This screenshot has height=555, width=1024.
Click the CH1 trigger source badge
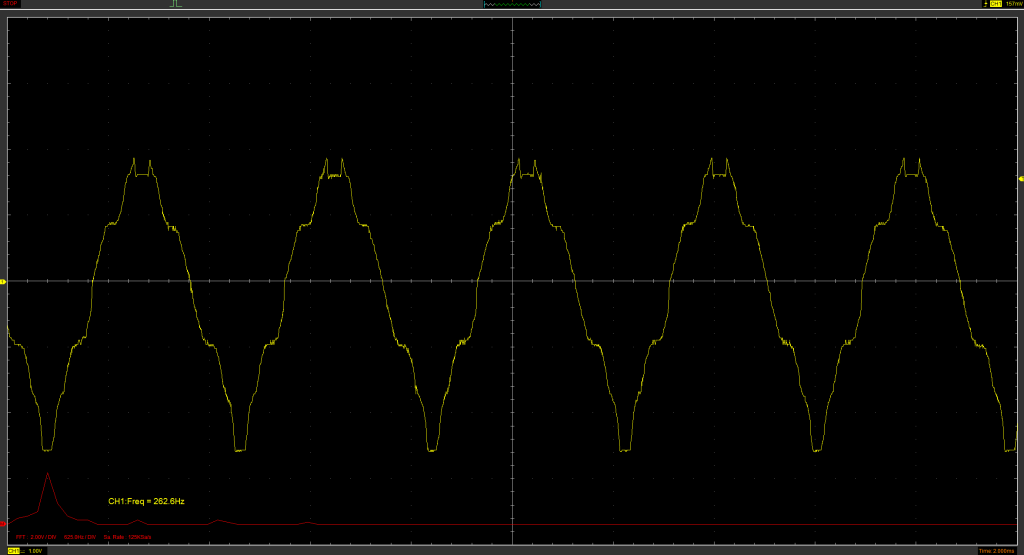click(x=995, y=4)
